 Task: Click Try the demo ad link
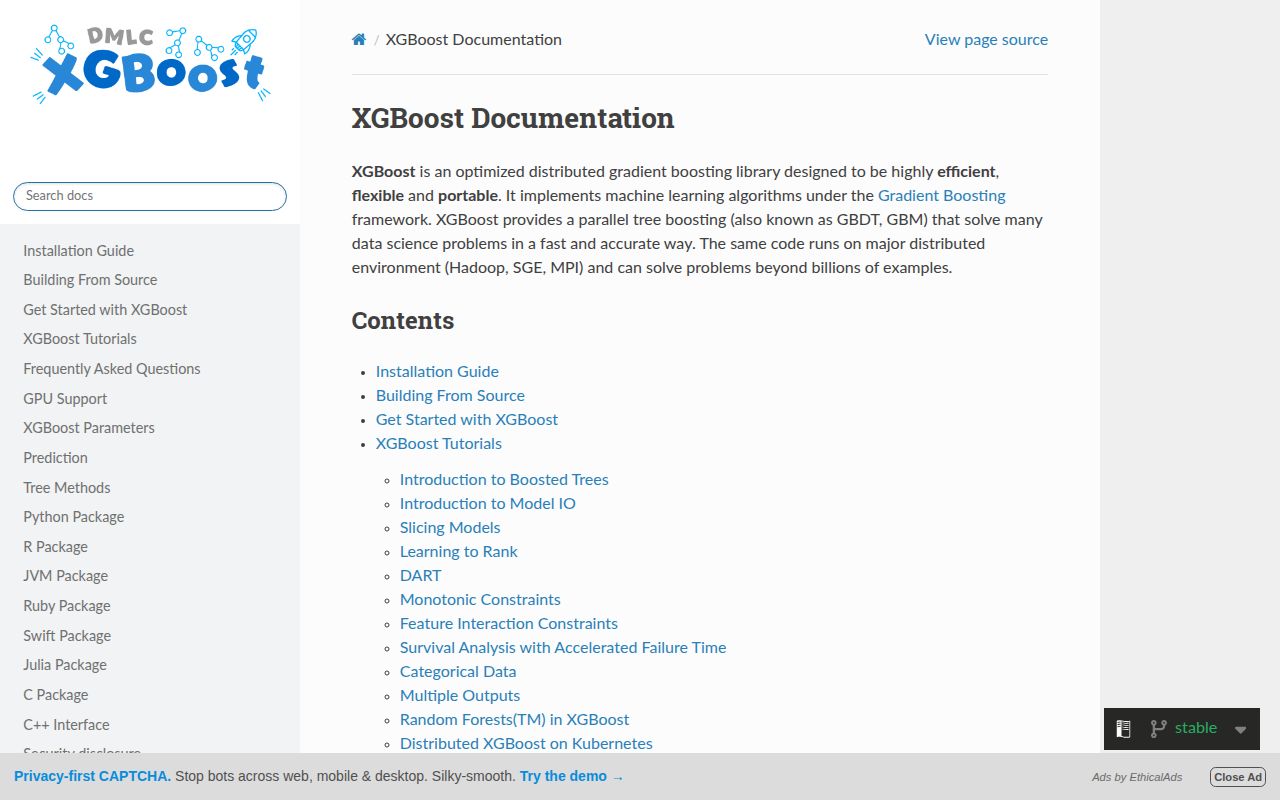(x=571, y=776)
